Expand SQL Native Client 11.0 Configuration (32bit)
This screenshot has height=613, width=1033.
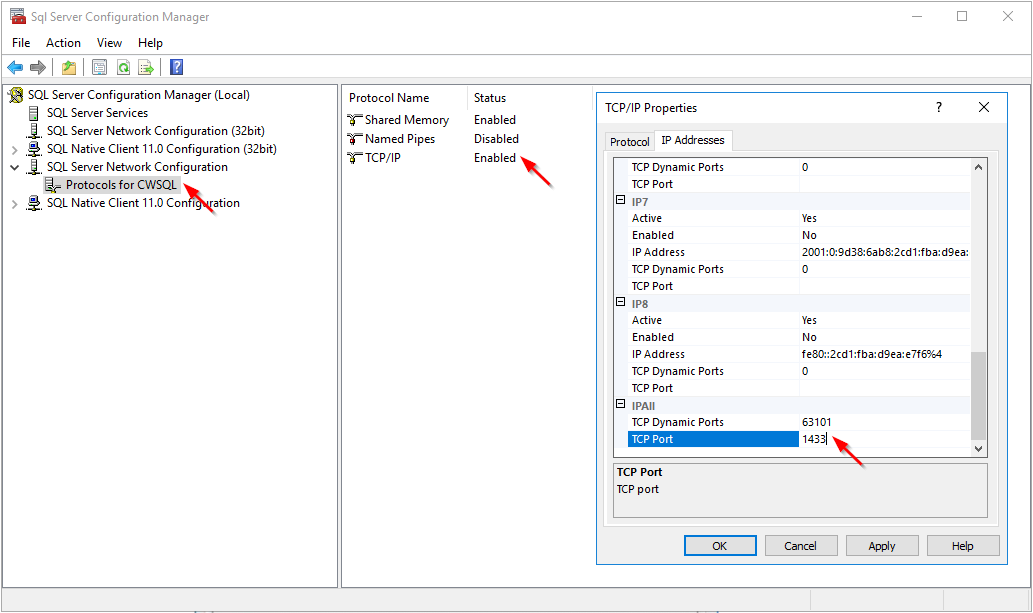click(x=15, y=149)
